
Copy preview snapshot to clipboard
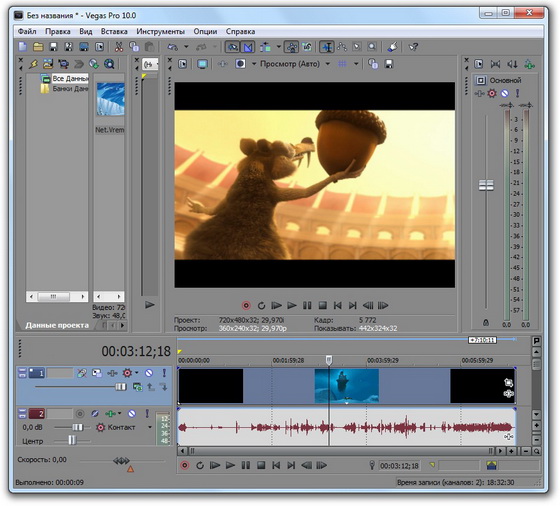pyautogui.click(x=373, y=64)
